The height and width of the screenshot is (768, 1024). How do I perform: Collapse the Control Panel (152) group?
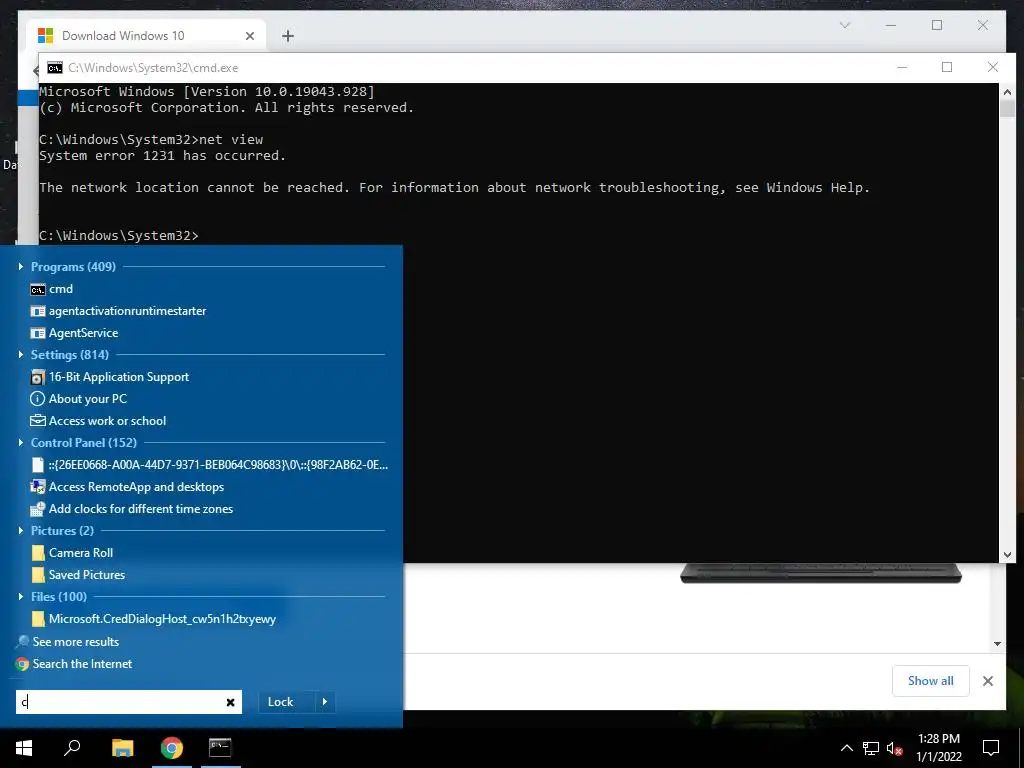coord(21,443)
